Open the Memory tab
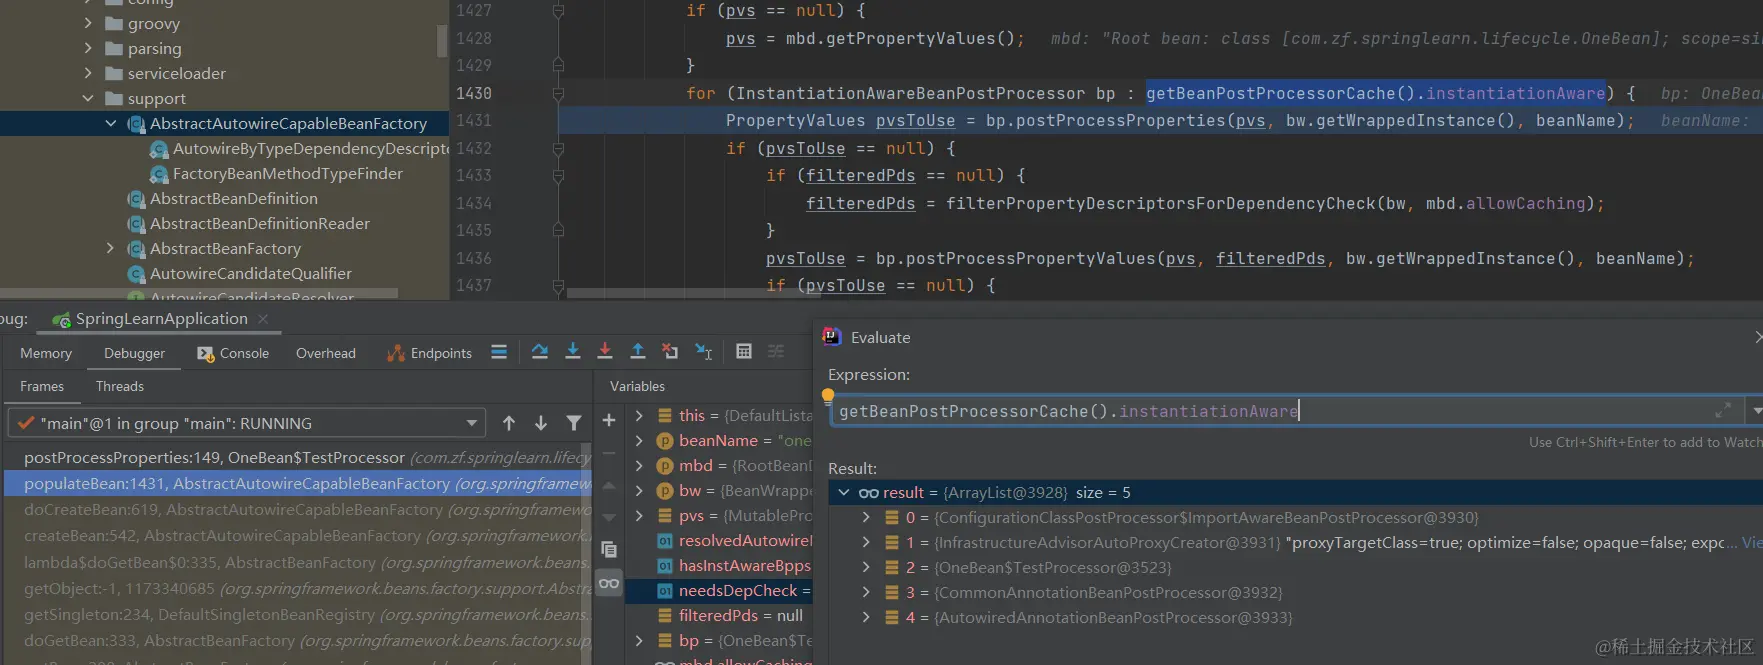 coord(46,353)
